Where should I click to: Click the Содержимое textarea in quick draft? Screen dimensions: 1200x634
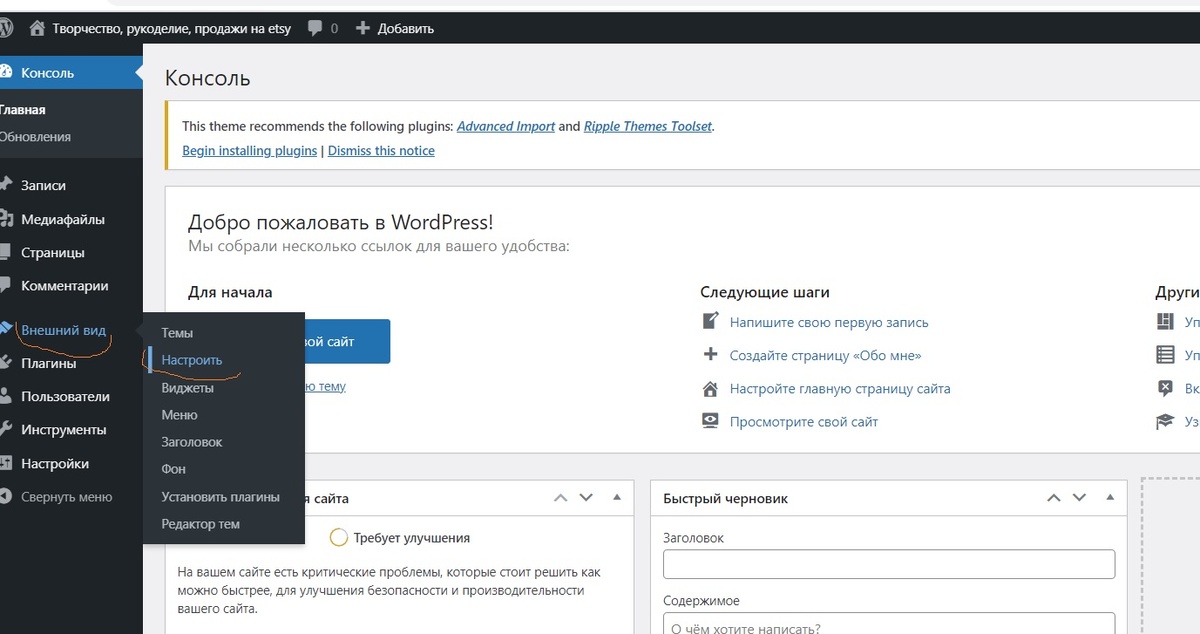pyautogui.click(x=889, y=623)
